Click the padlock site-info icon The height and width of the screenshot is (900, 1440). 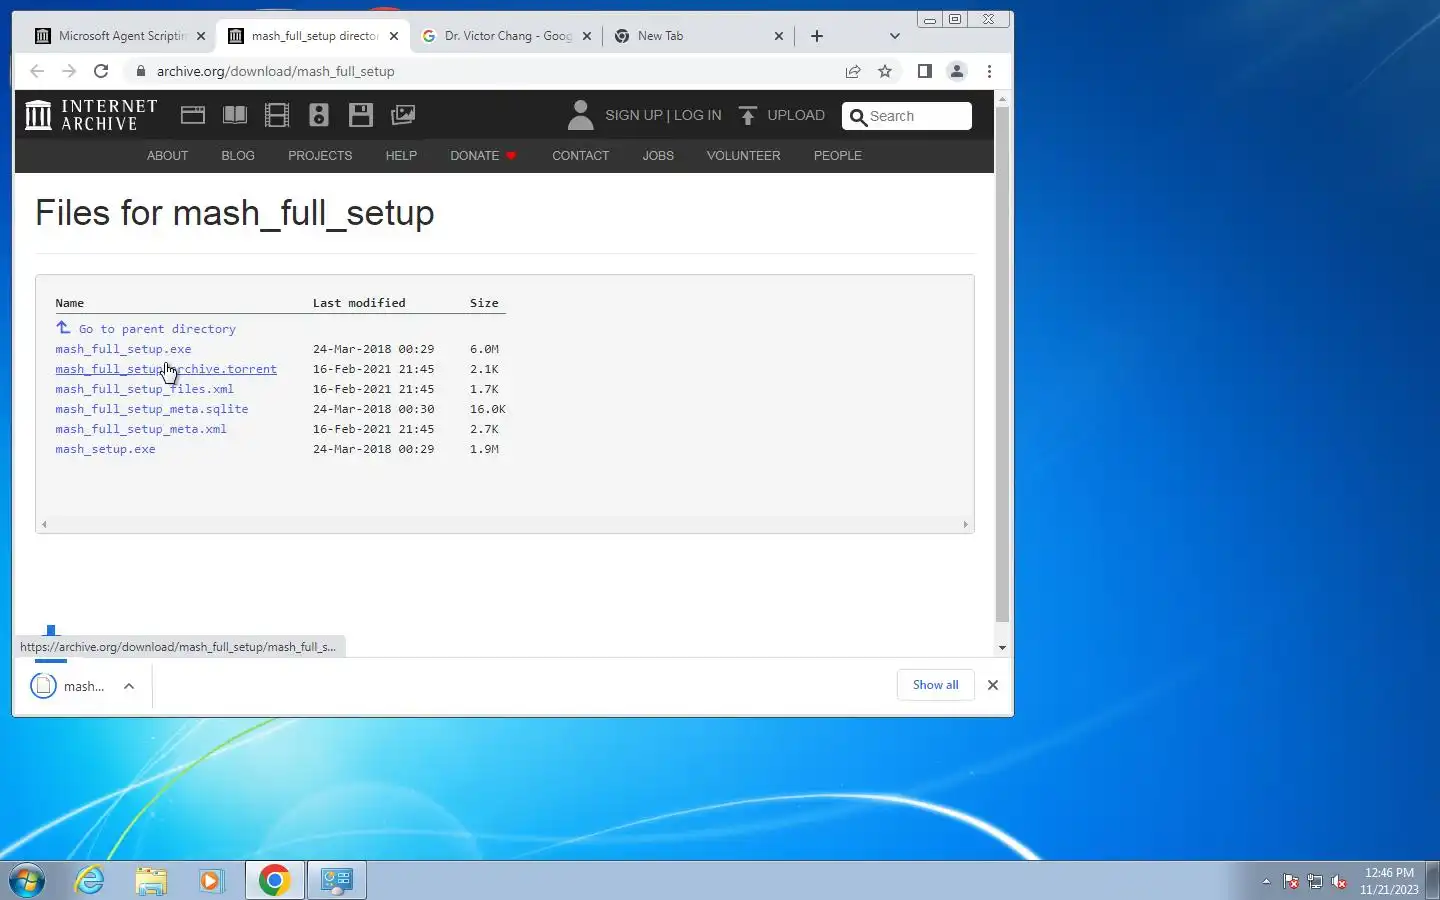point(140,71)
